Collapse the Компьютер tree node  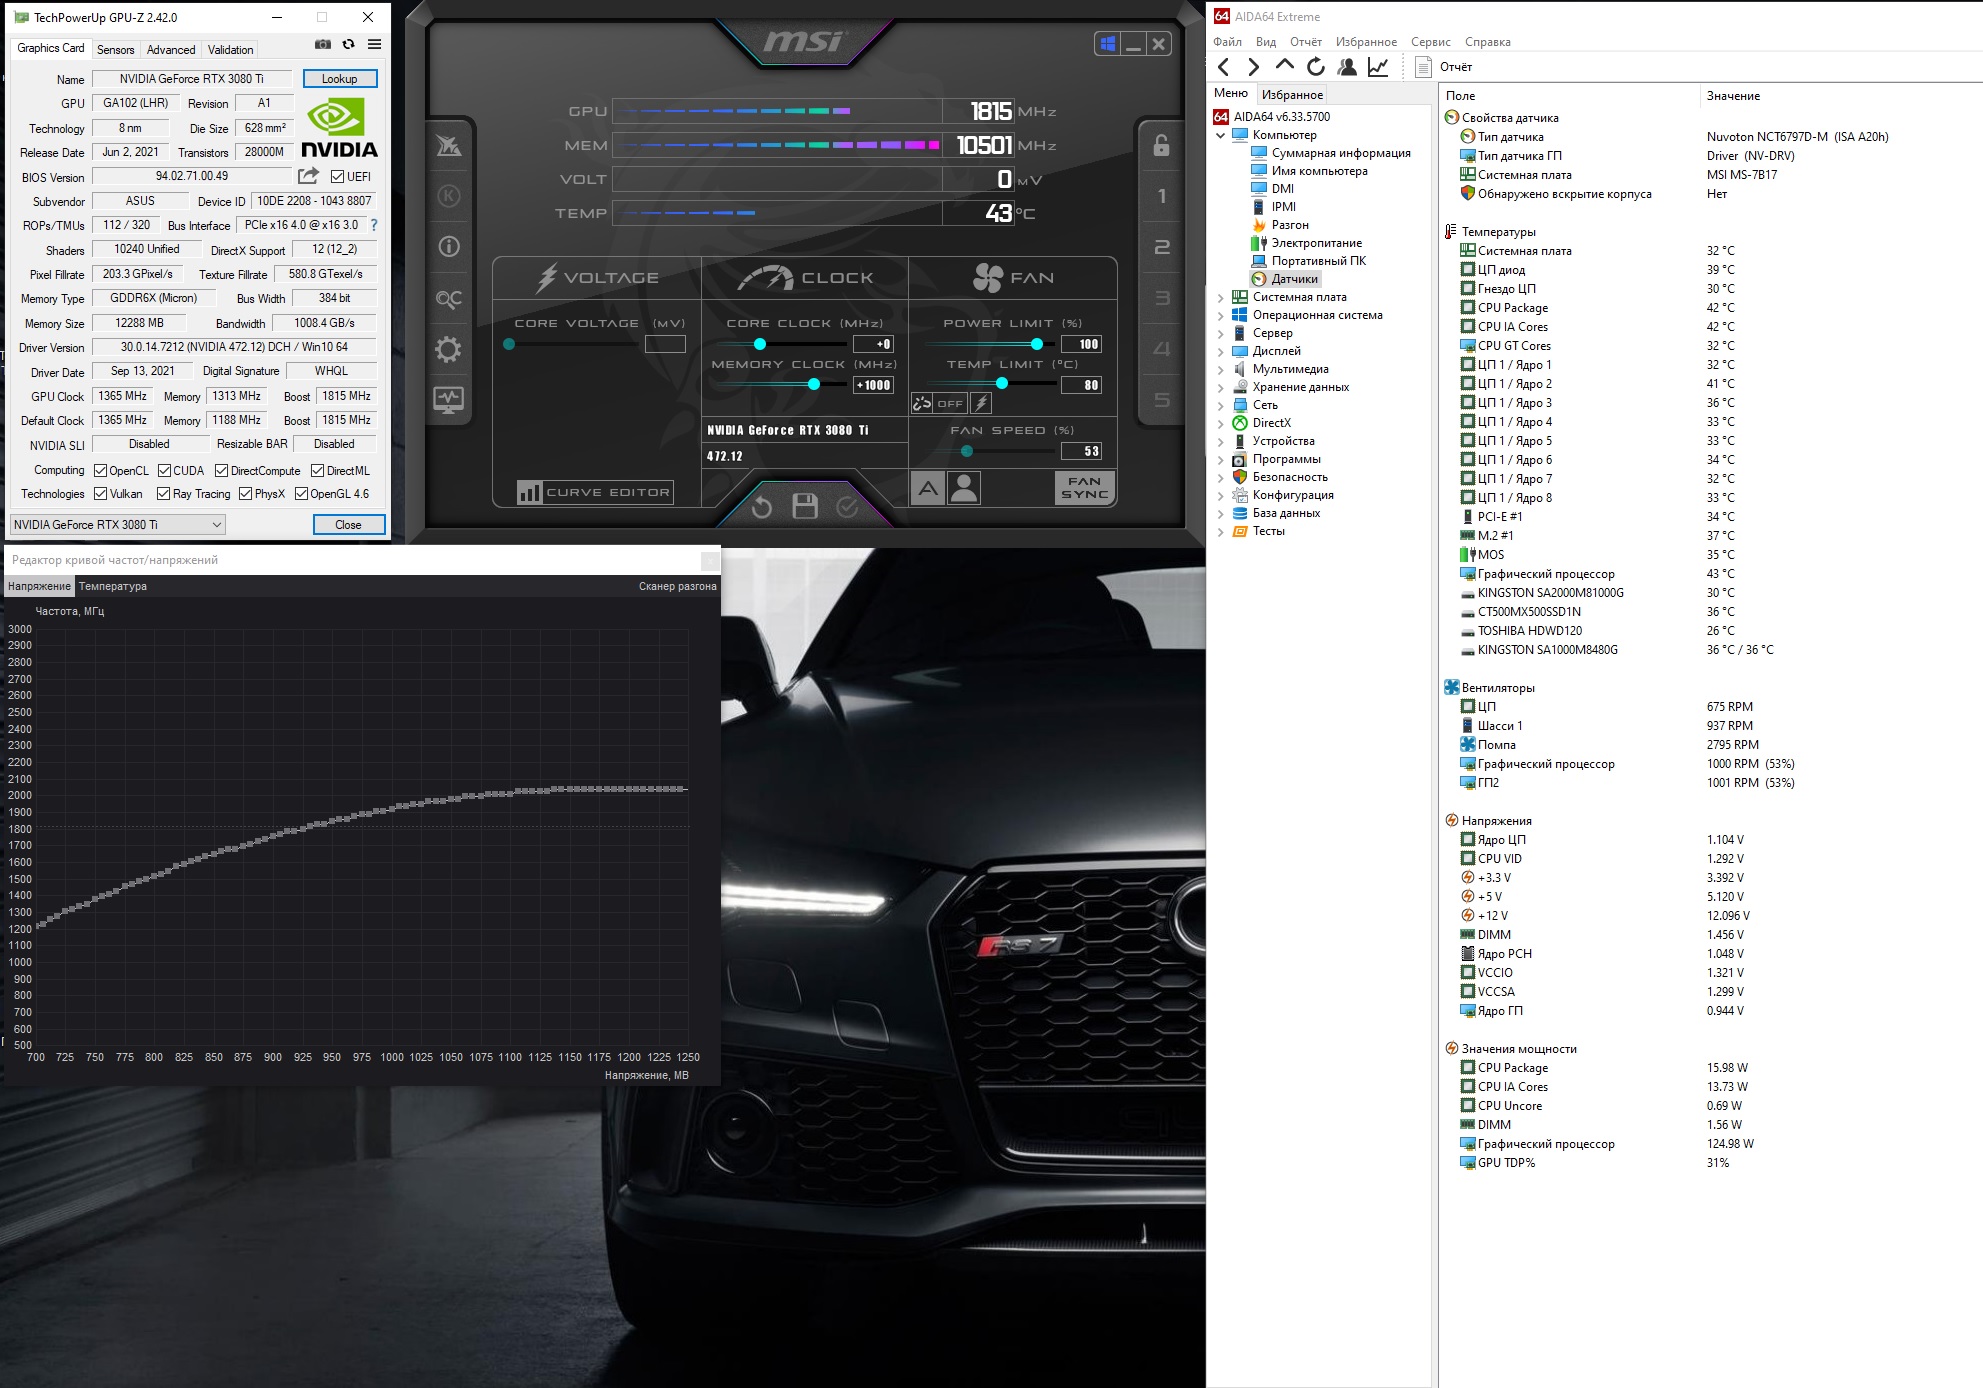tap(1220, 135)
